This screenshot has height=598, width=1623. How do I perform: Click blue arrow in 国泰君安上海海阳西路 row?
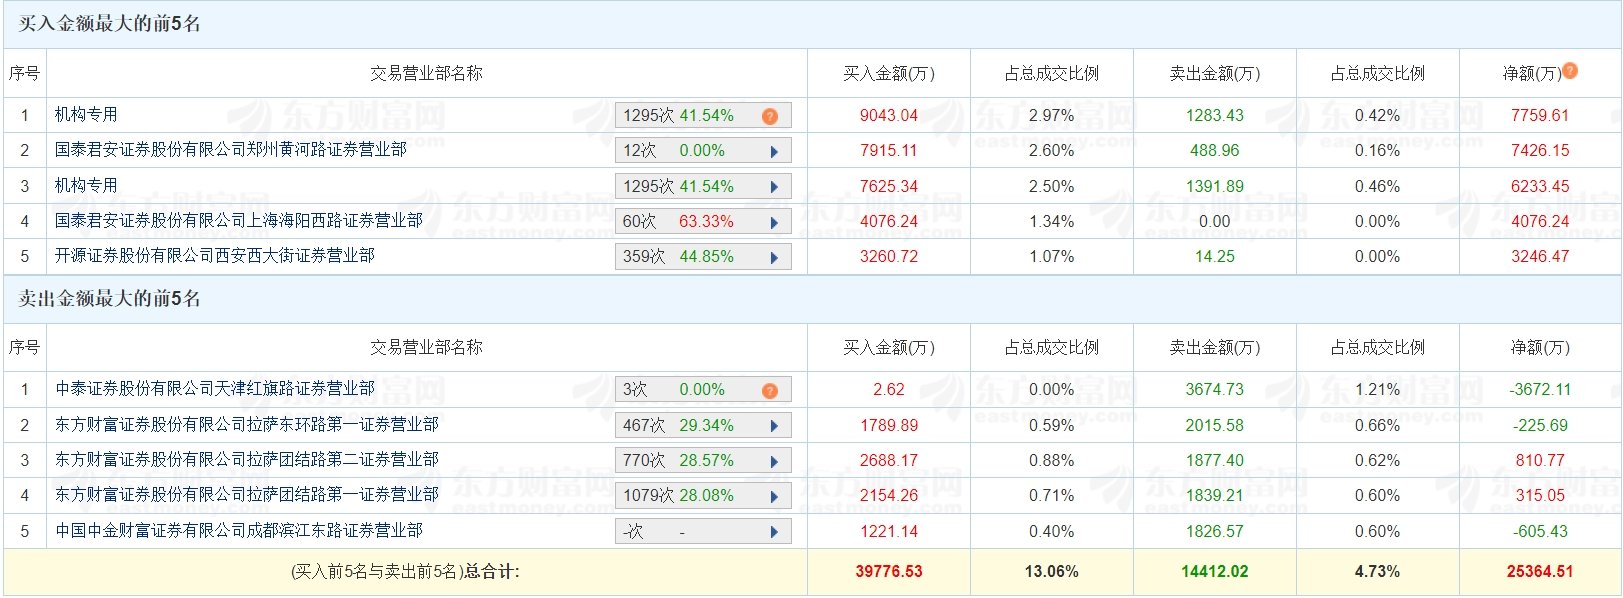click(x=774, y=222)
